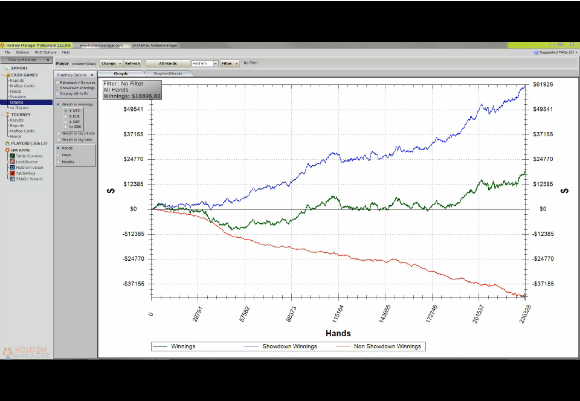Image resolution: width=580 pixels, height=401 pixels.
Task: Select the EUR currency radio button
Action: pos(66,116)
